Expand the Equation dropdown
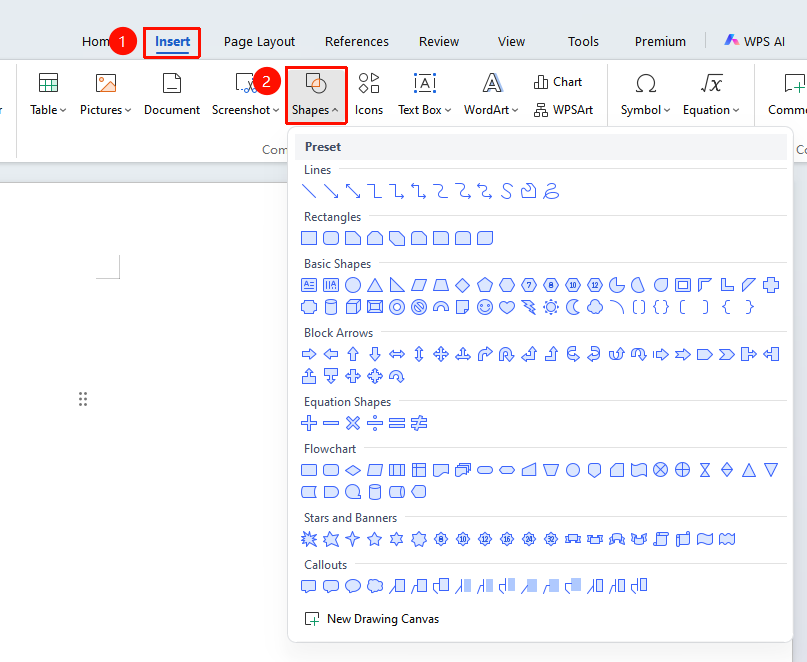This screenshot has width=807, height=662. coord(711,95)
